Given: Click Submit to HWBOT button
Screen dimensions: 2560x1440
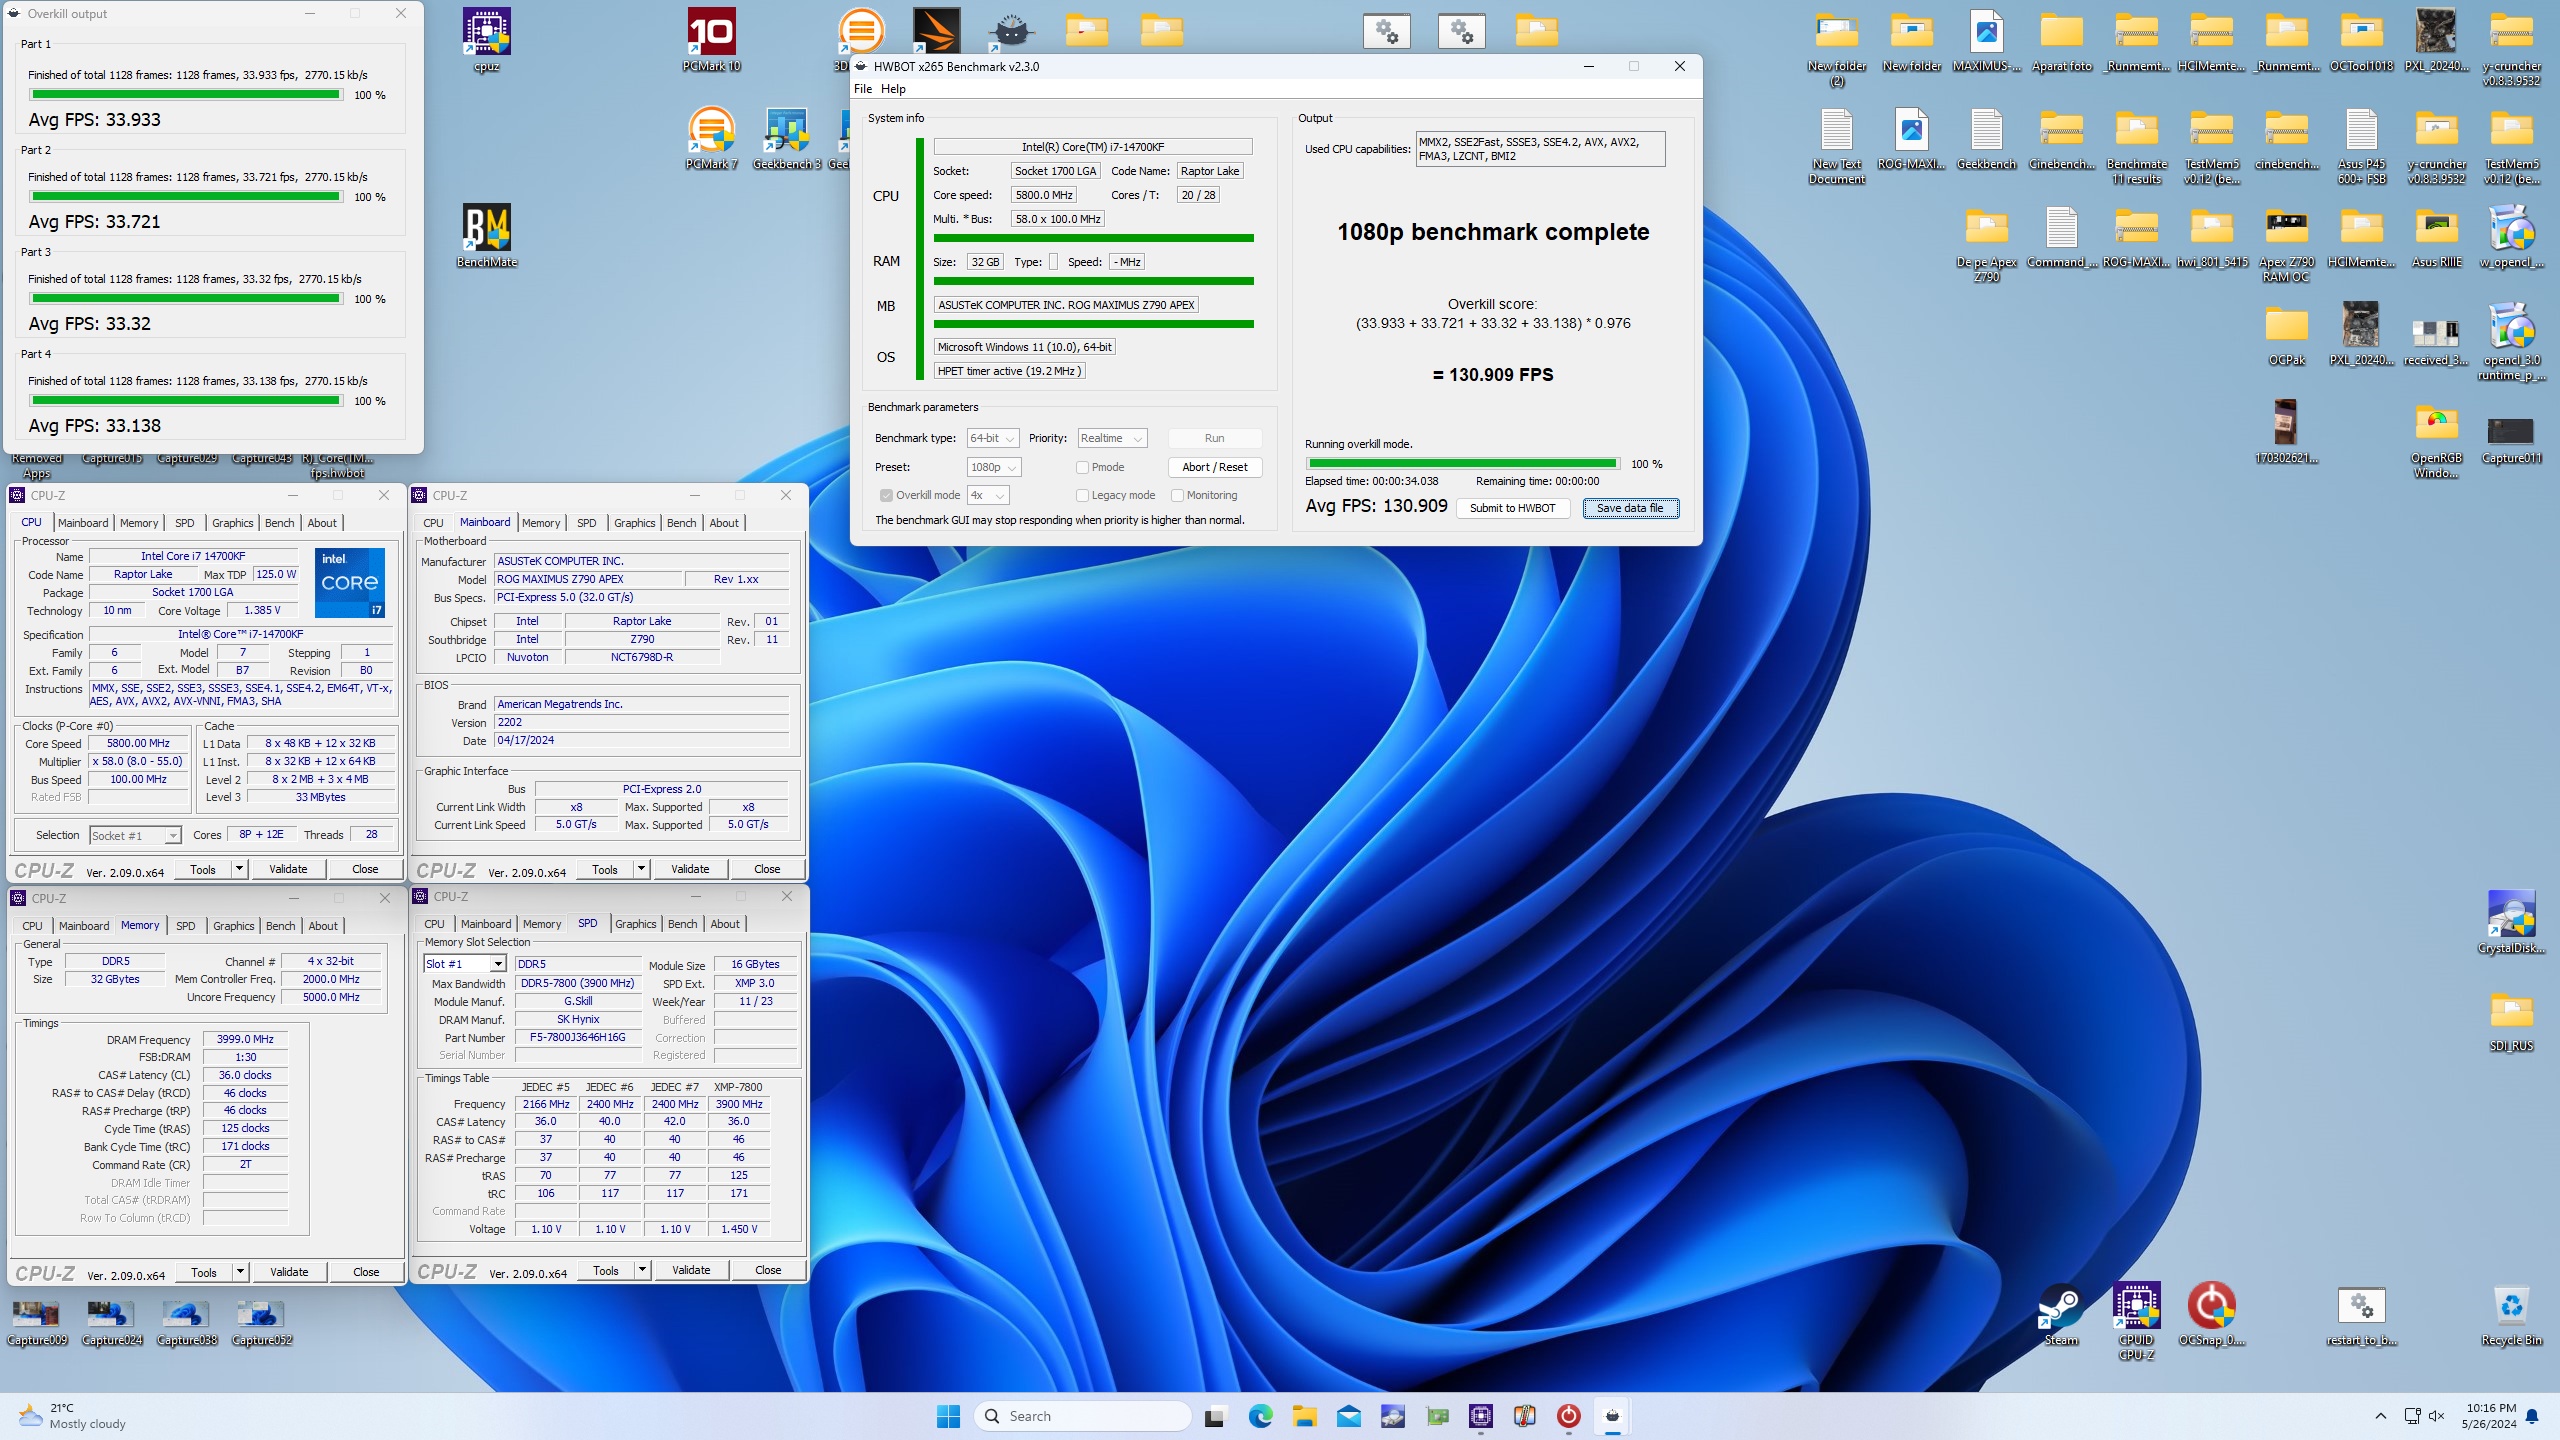Looking at the screenshot, I should [x=1512, y=508].
